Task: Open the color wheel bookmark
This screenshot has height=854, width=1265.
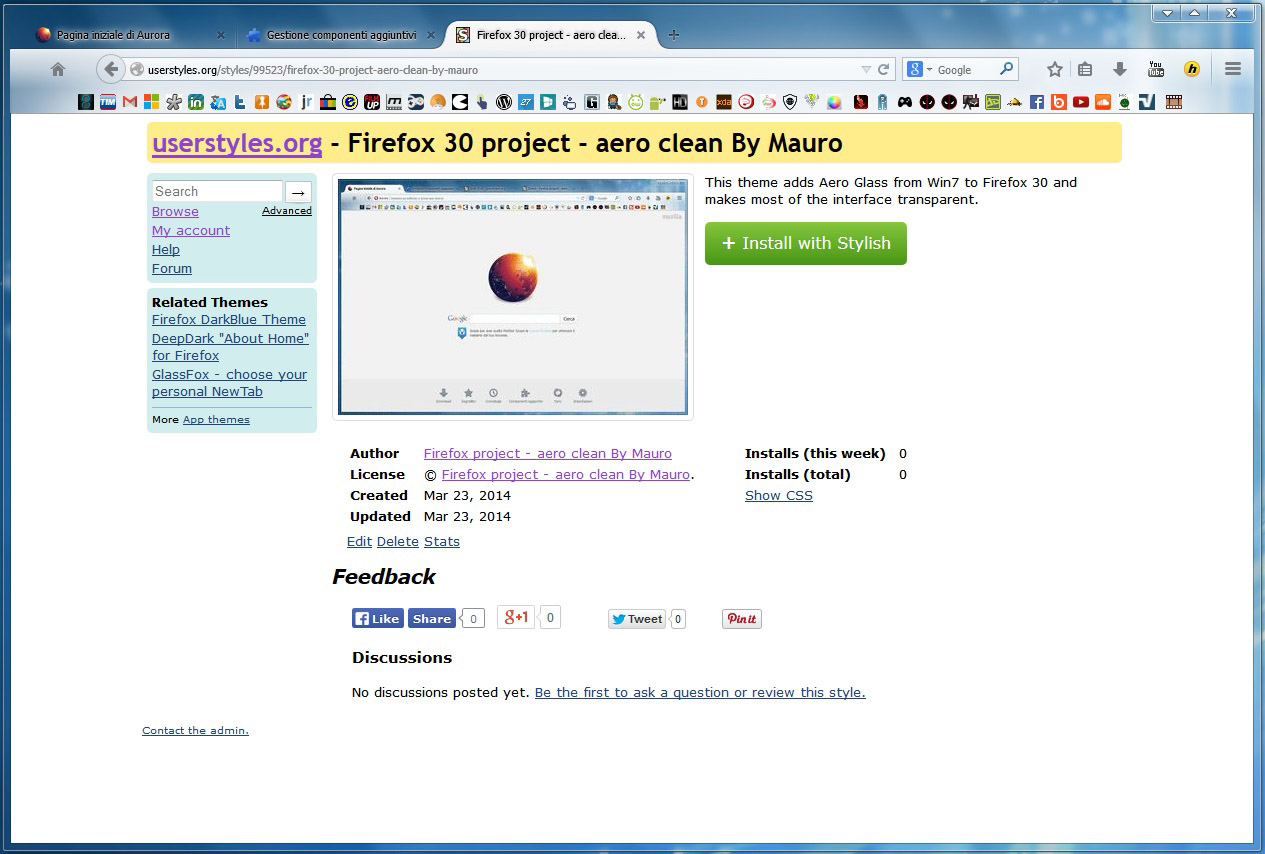Action: 834,101
